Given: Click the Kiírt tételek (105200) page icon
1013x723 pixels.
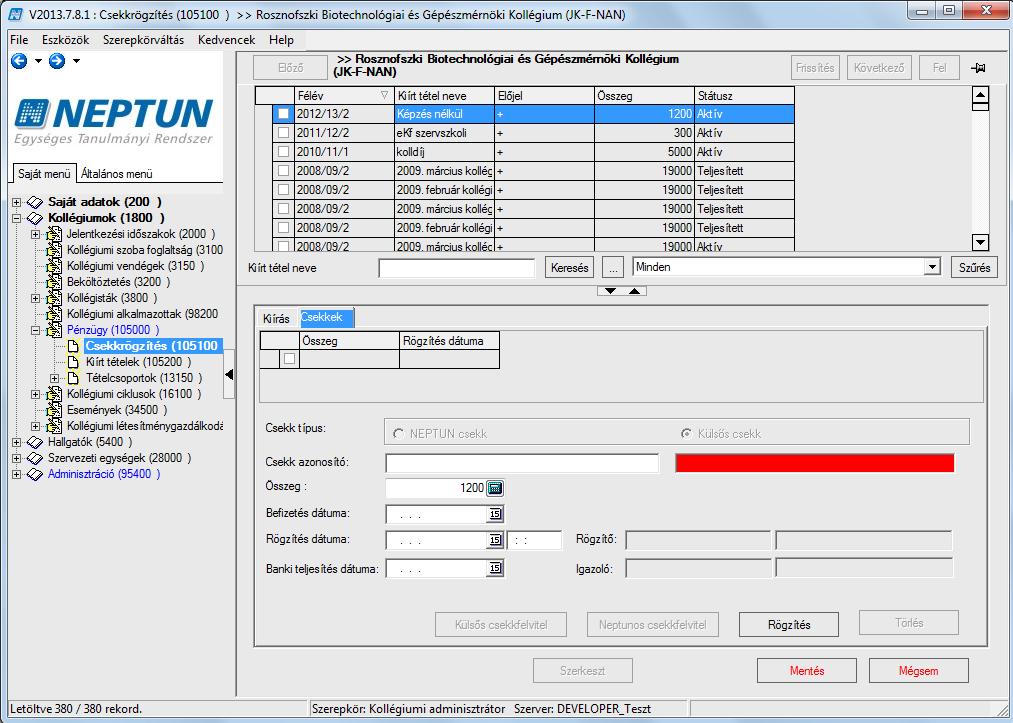Looking at the screenshot, I should pyautogui.click(x=73, y=362).
